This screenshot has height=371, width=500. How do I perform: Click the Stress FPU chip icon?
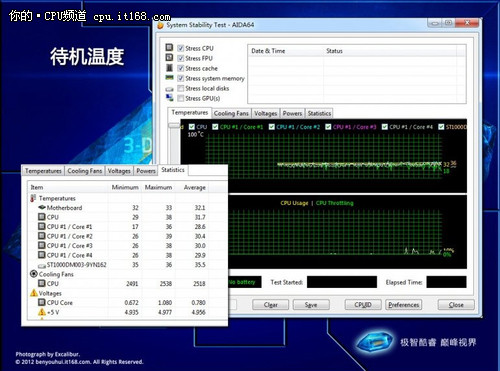pos(169,57)
